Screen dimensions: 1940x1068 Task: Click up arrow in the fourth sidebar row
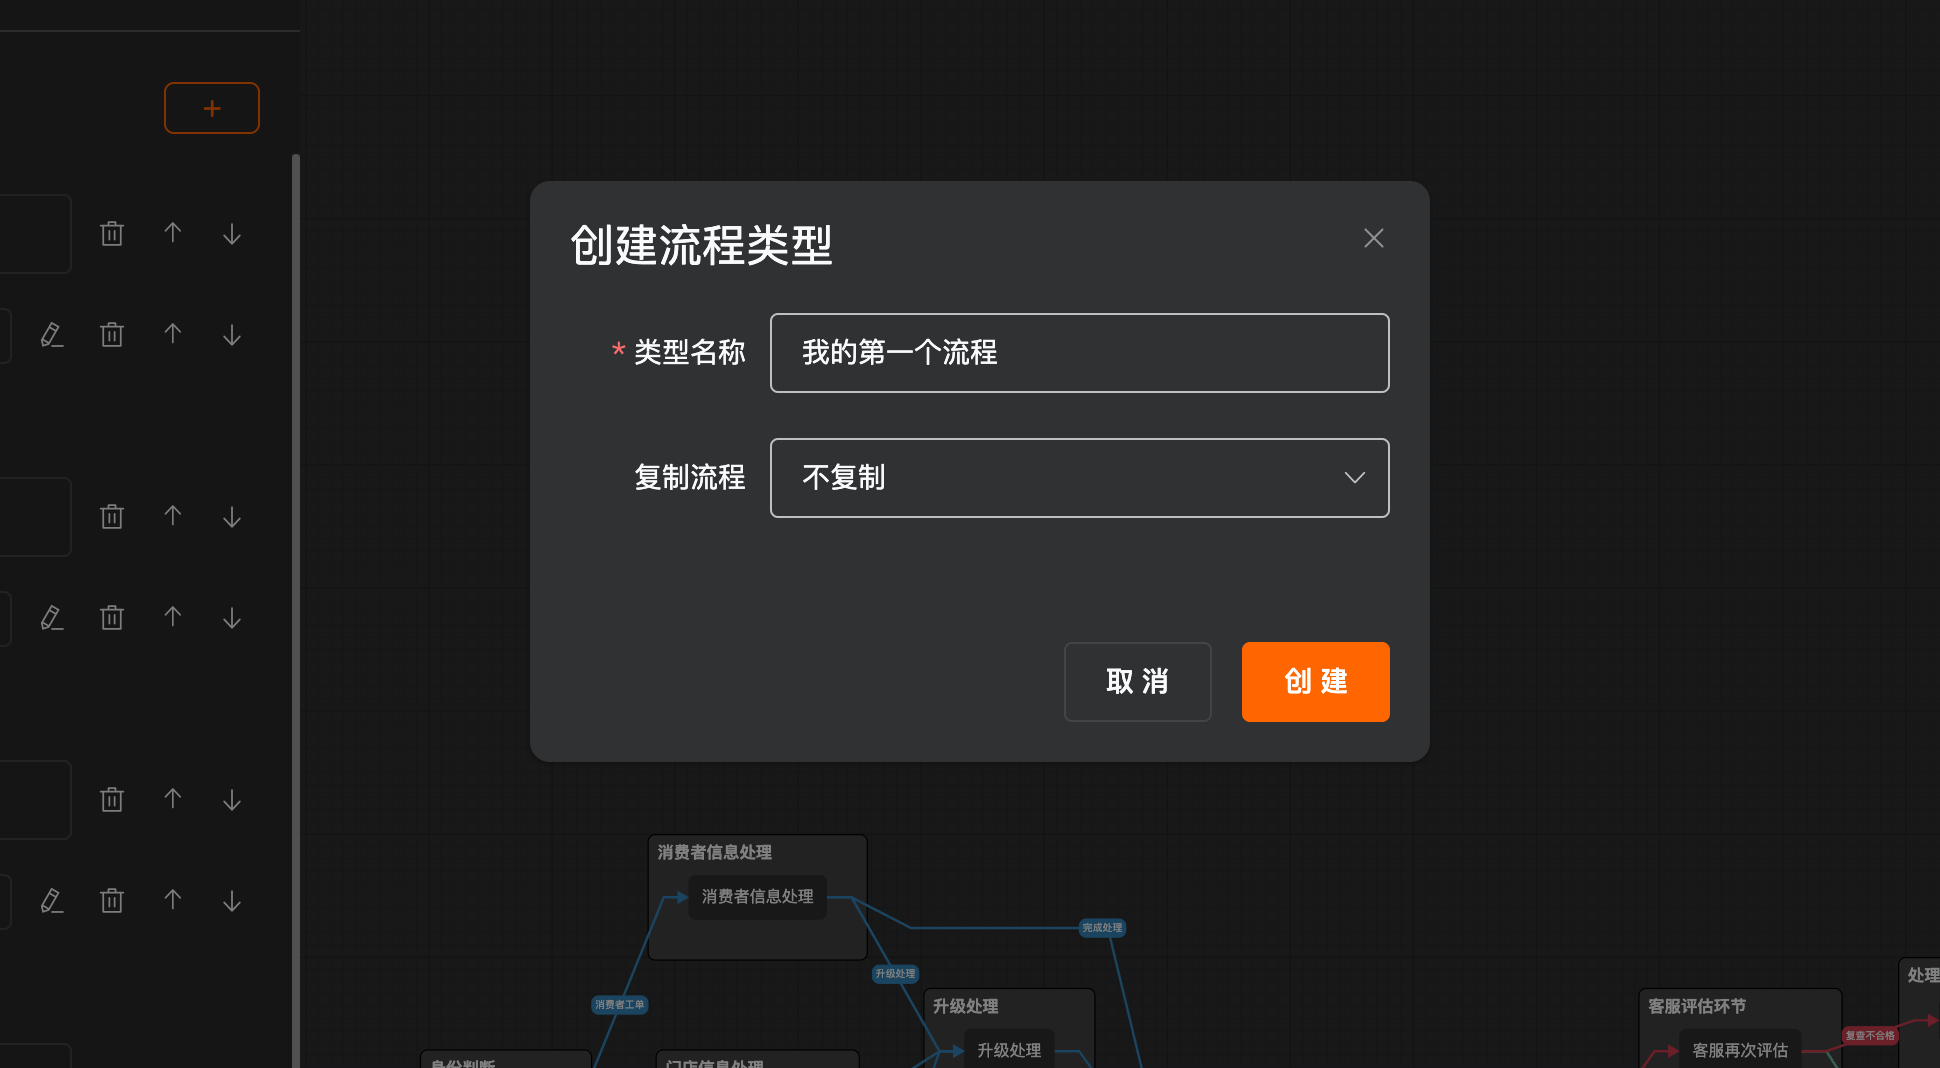click(173, 617)
